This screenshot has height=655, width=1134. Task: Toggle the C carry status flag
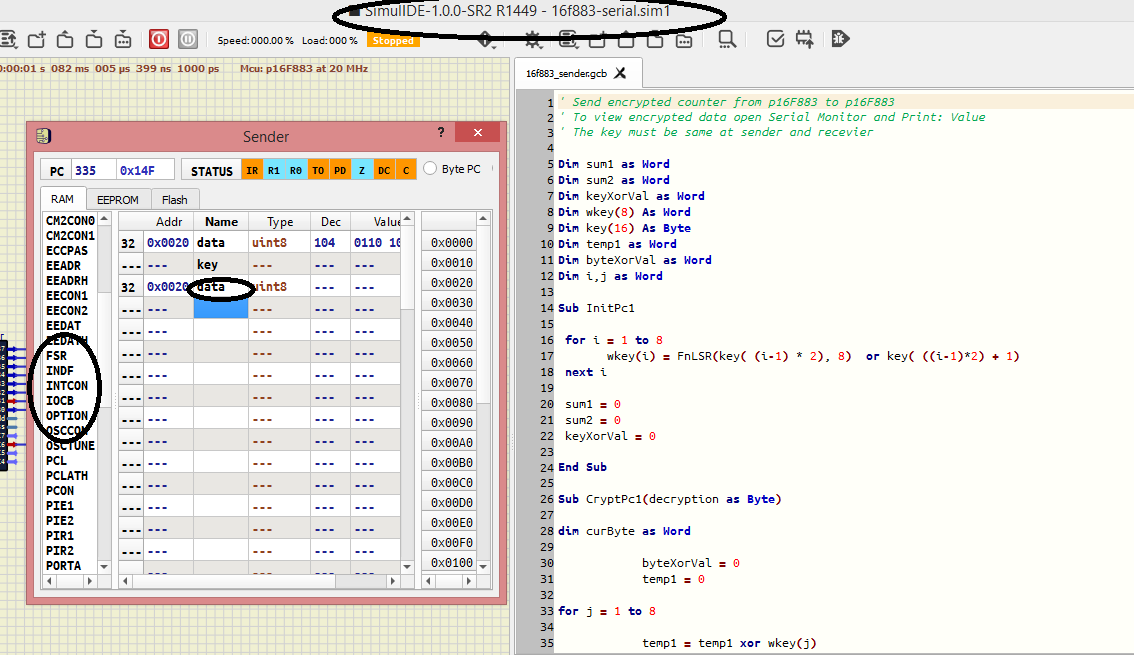coord(405,170)
